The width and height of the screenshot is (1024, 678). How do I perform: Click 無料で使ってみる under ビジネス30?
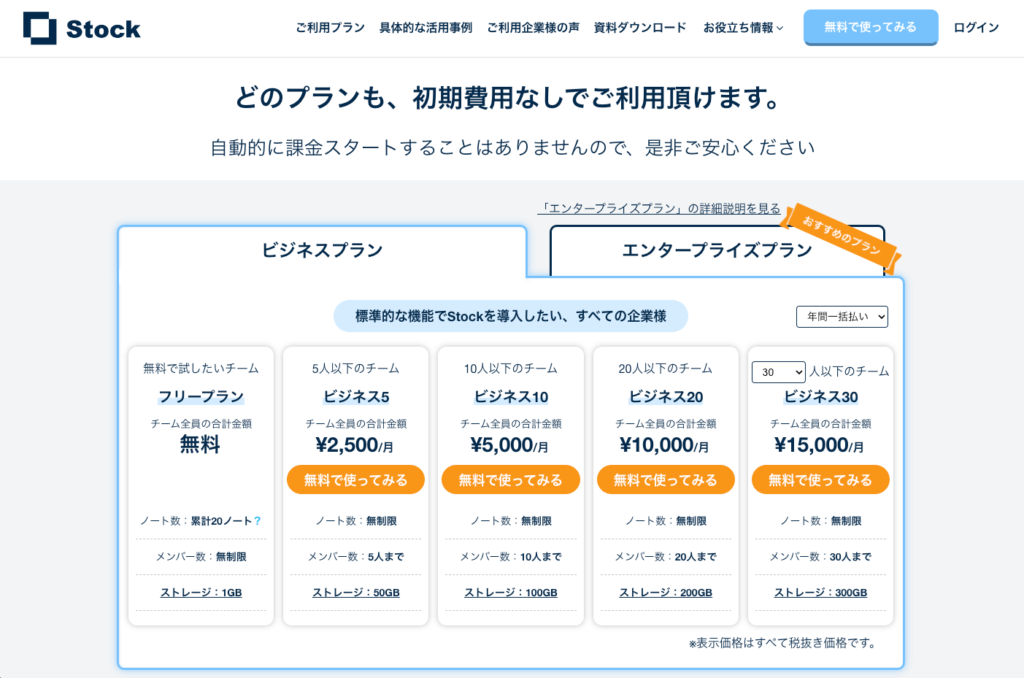820,480
